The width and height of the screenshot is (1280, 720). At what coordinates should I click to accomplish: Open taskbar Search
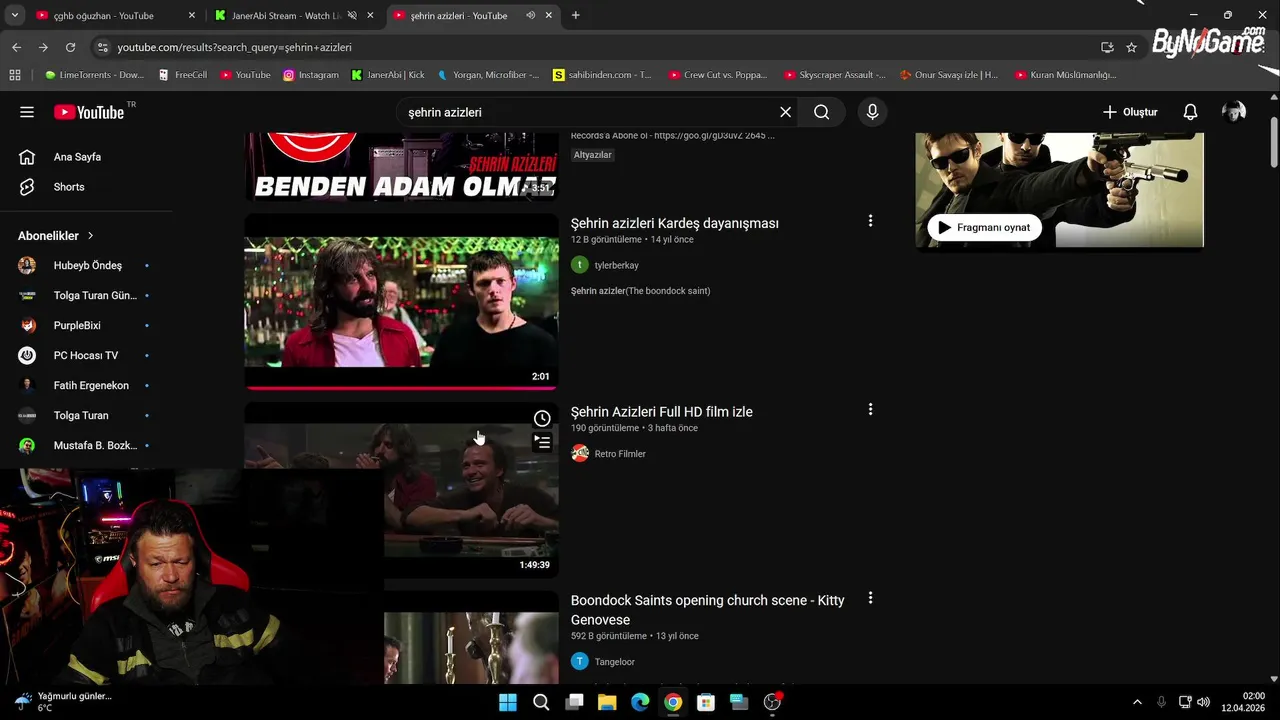pyautogui.click(x=541, y=702)
